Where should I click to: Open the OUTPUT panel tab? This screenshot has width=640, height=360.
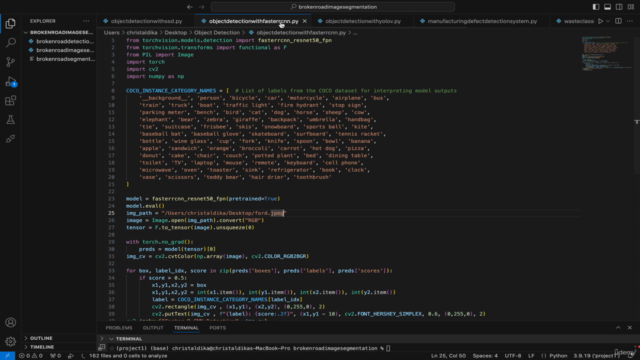(x=153, y=328)
